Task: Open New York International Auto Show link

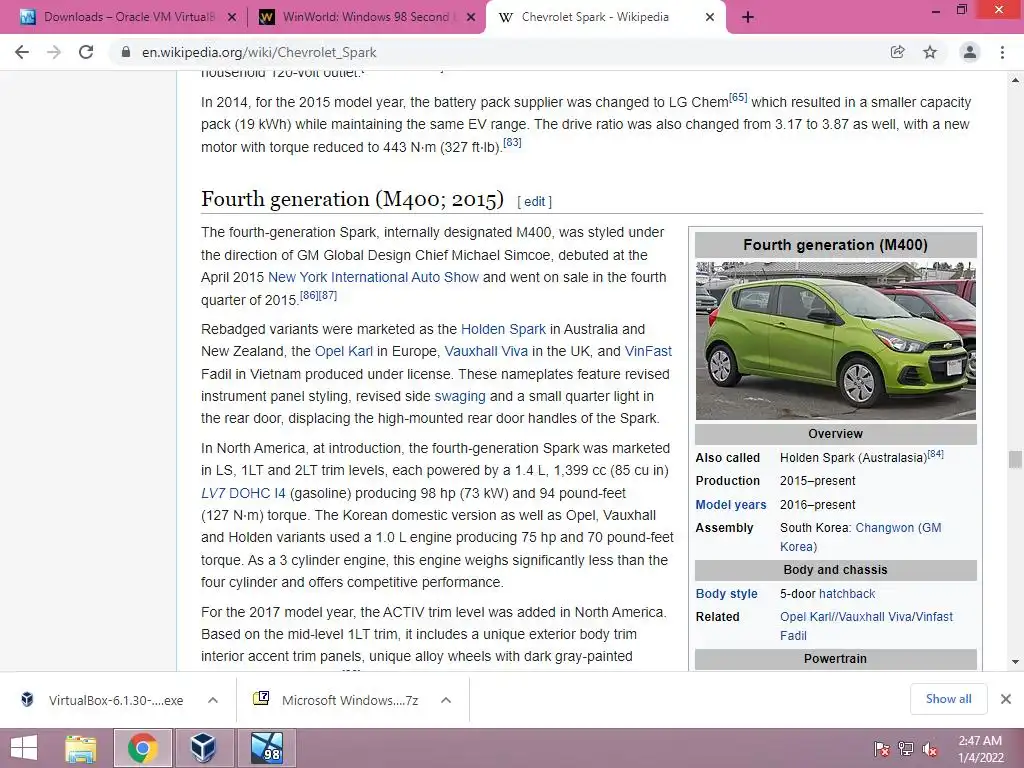Action: (x=374, y=277)
